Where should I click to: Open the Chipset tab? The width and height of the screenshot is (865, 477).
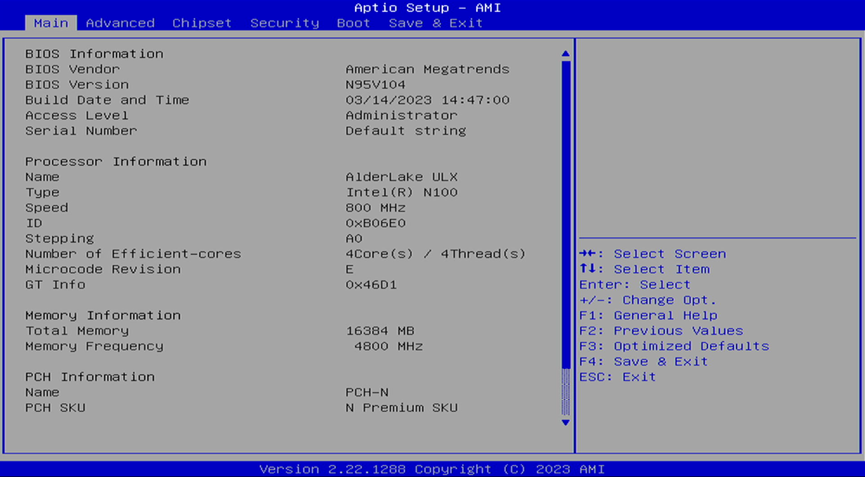tap(202, 23)
